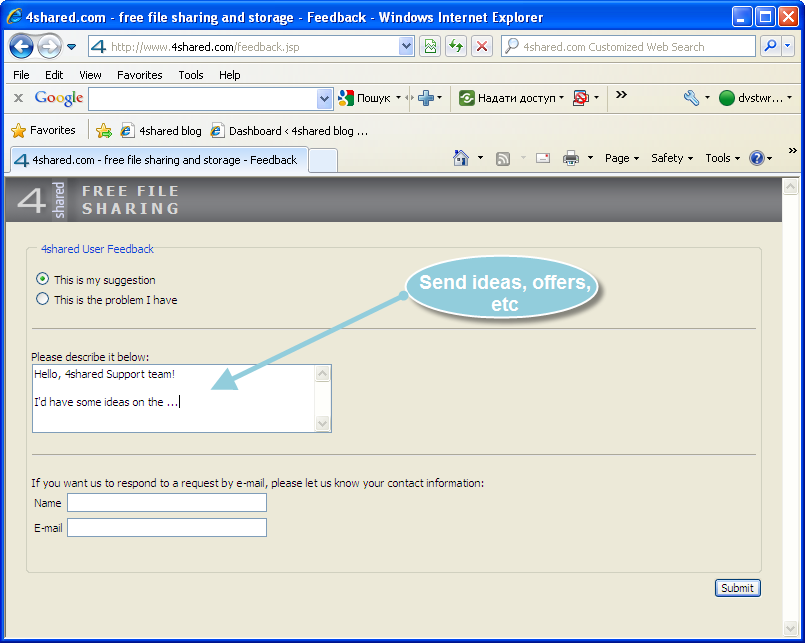The width and height of the screenshot is (805, 643).
Task: Expand the address bar history dropdown
Action: coord(406,47)
